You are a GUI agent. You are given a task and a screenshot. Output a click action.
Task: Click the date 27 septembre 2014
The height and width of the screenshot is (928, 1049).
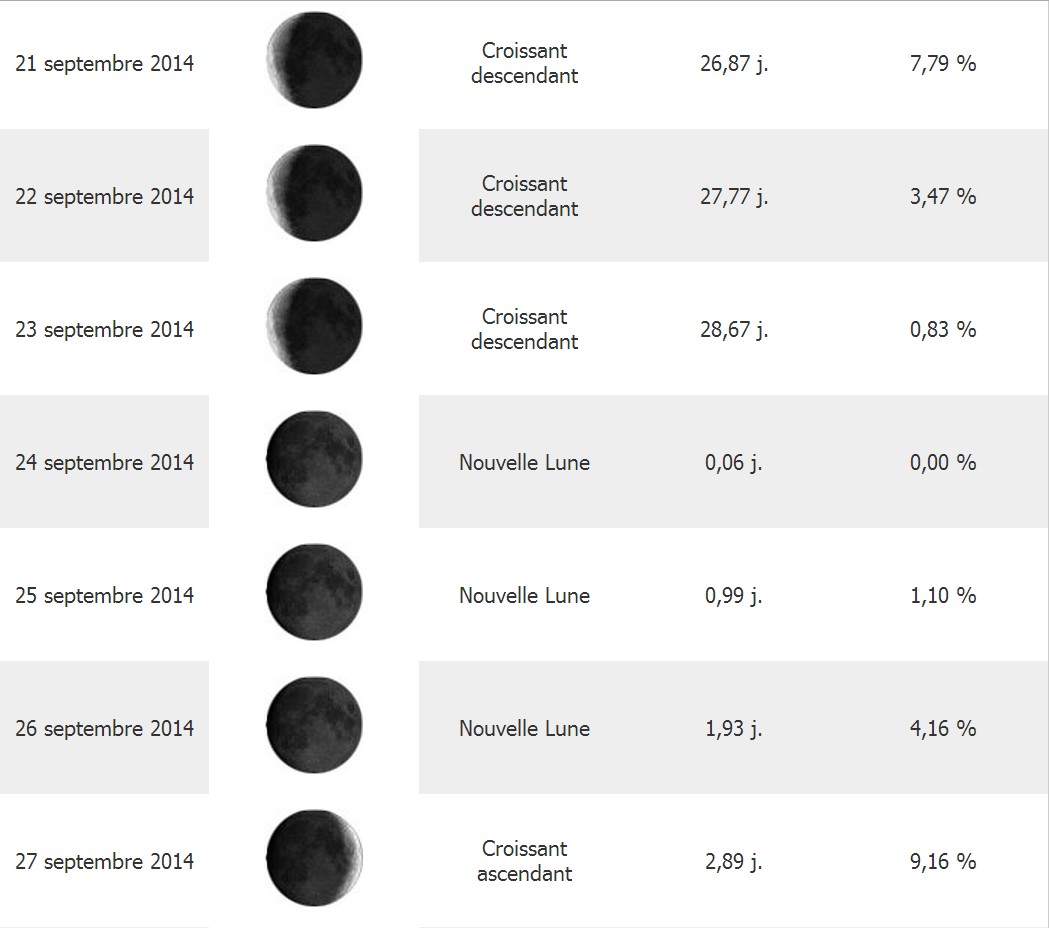pos(104,861)
